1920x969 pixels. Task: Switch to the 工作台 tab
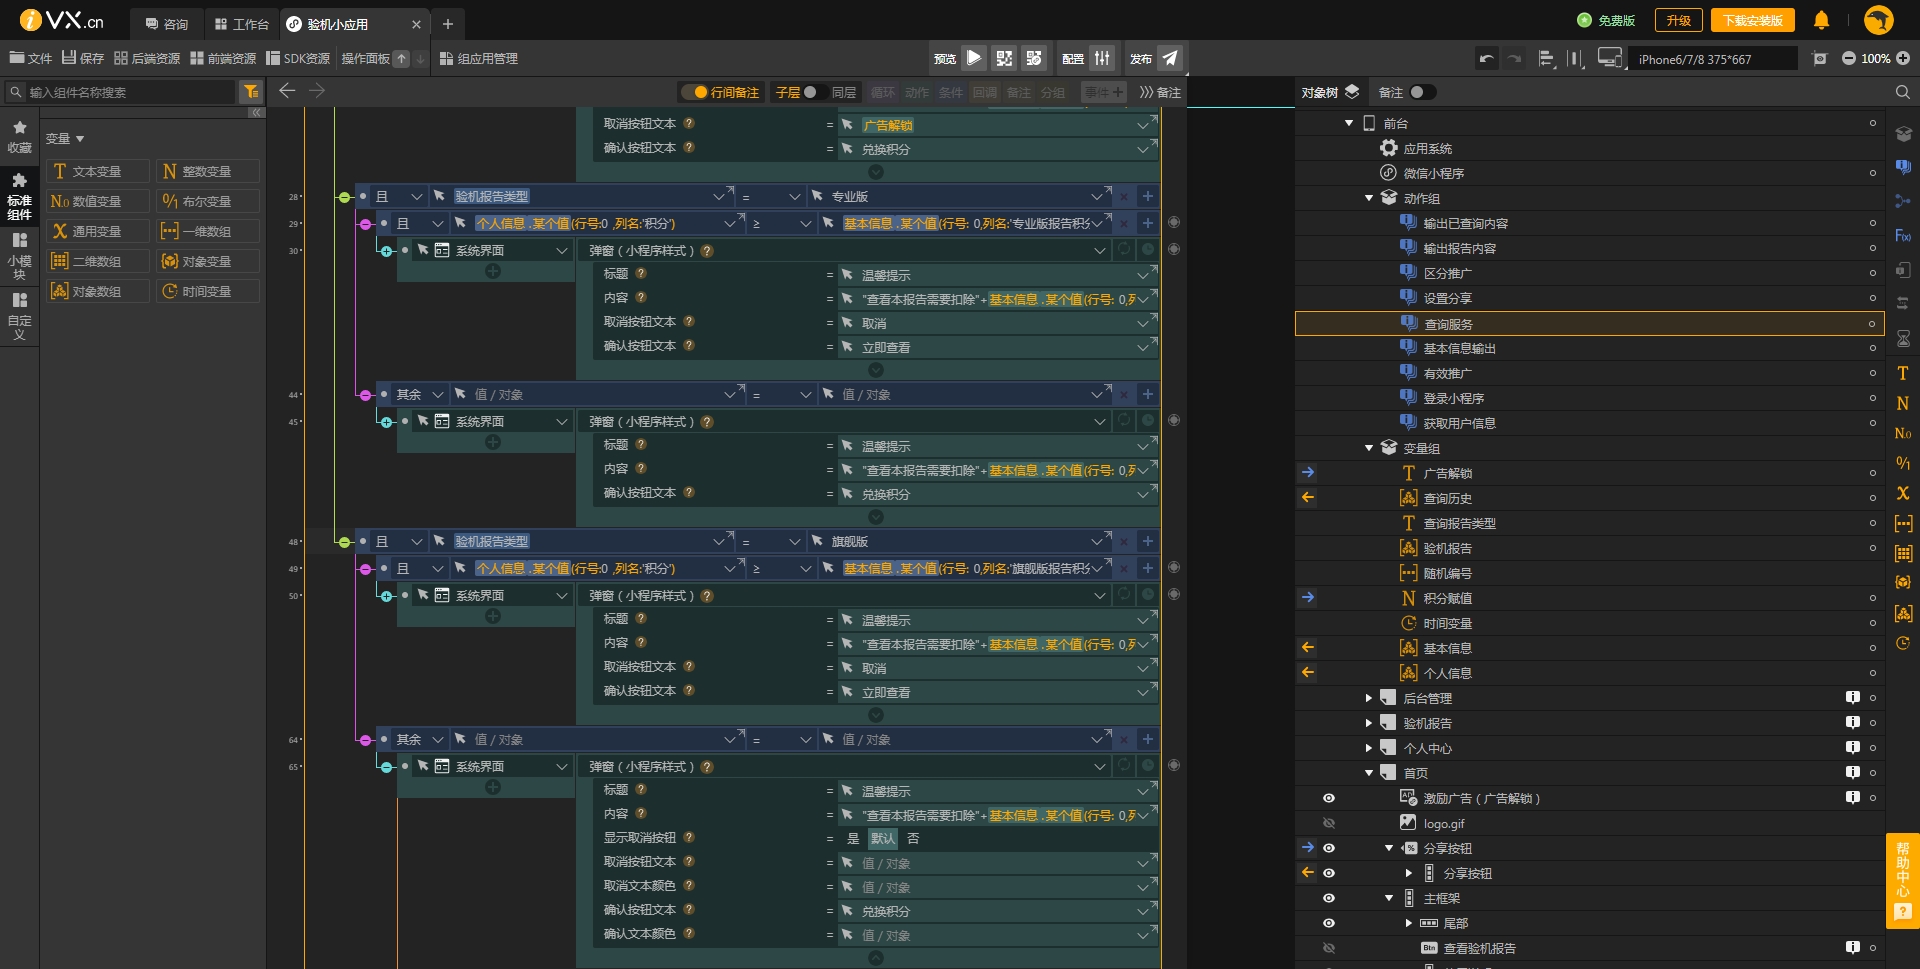(242, 24)
